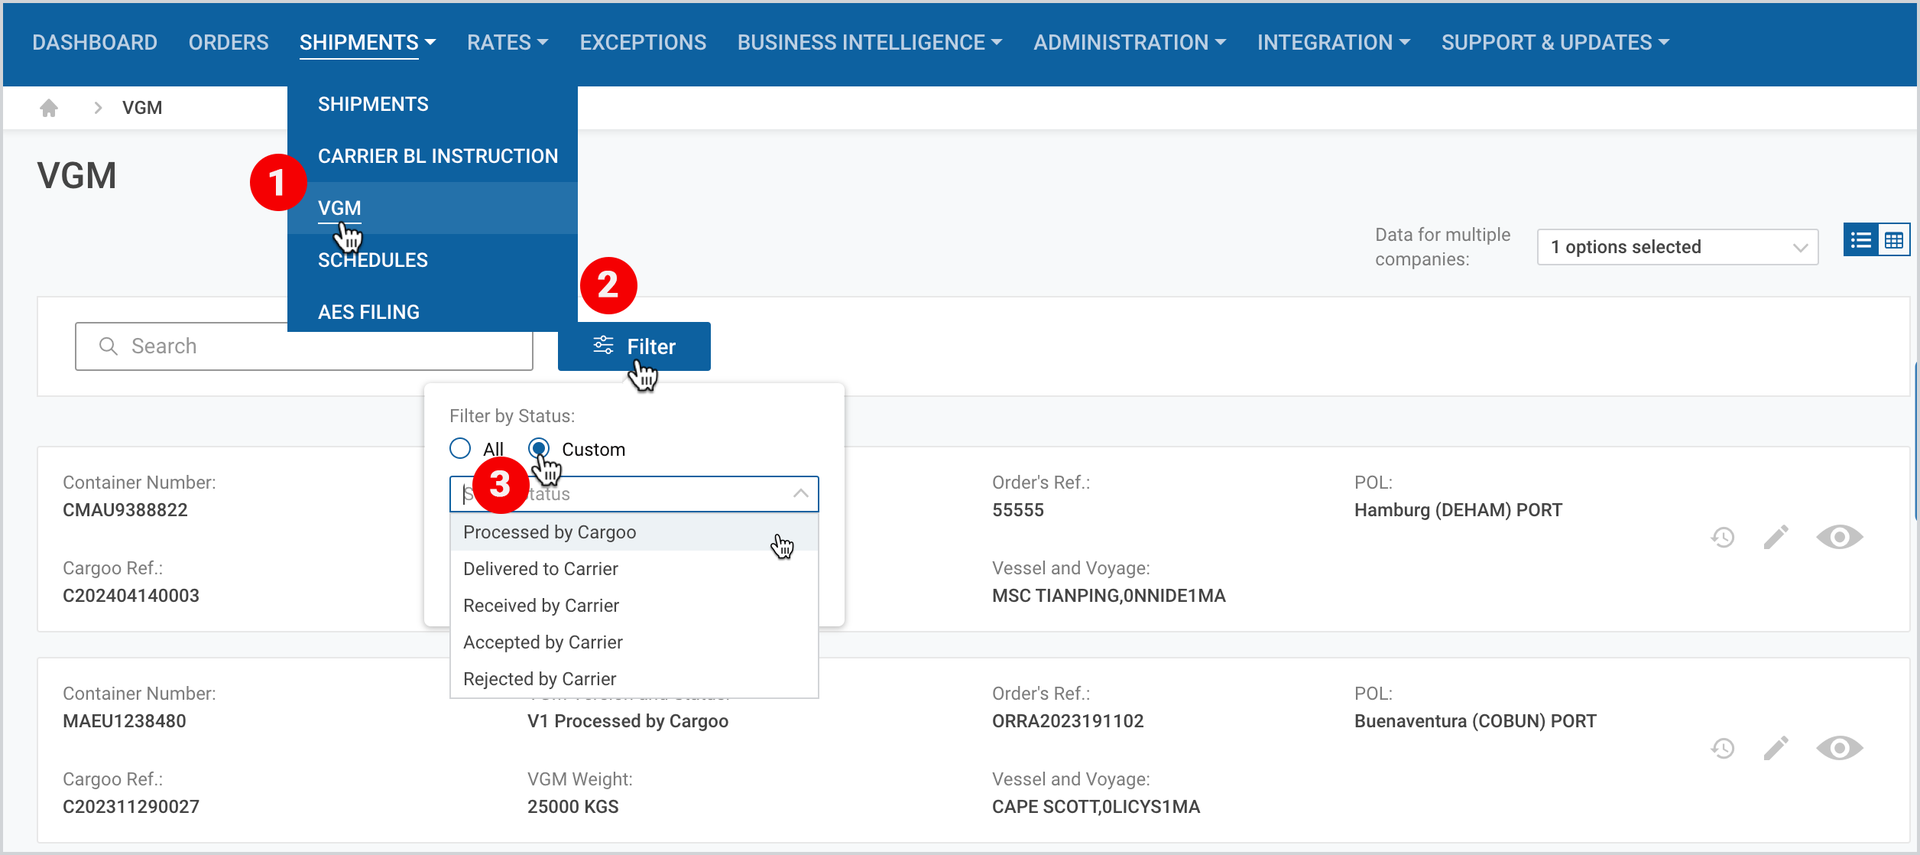Open the Administration dropdown
Screen dimensions: 1920x855
coord(1129,43)
